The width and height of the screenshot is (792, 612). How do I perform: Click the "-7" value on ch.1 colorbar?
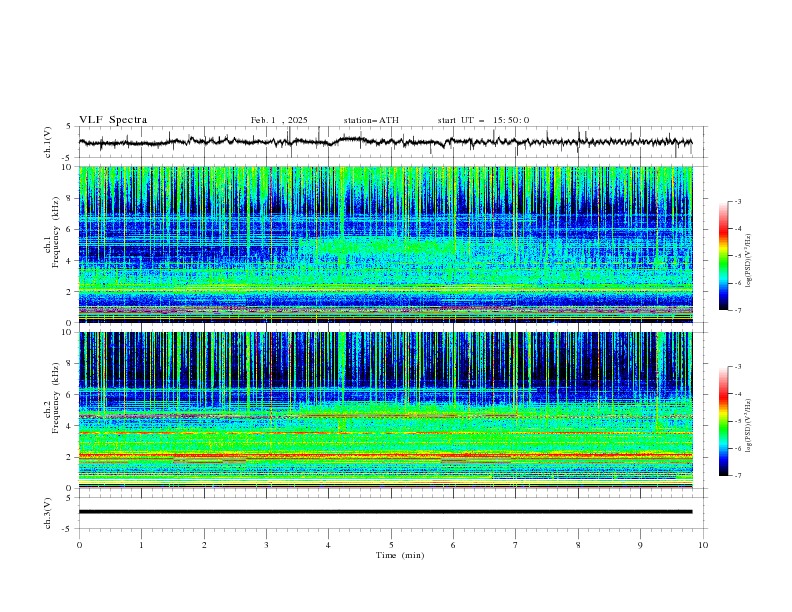[x=738, y=310]
